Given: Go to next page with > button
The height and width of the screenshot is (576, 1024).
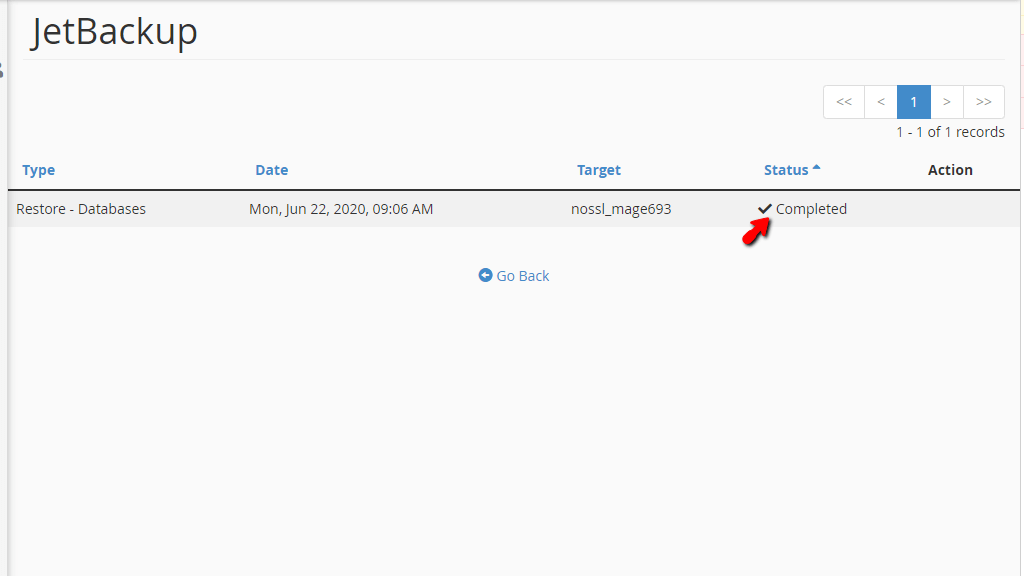Looking at the screenshot, I should click(947, 102).
